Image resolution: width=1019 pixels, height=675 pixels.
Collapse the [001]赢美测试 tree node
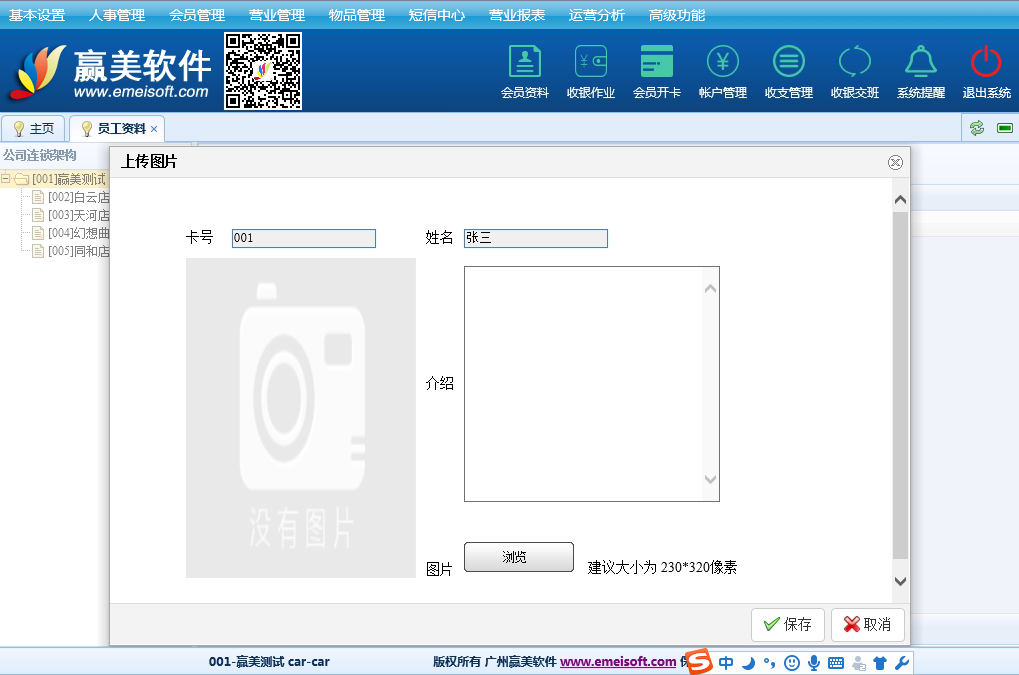(6, 179)
